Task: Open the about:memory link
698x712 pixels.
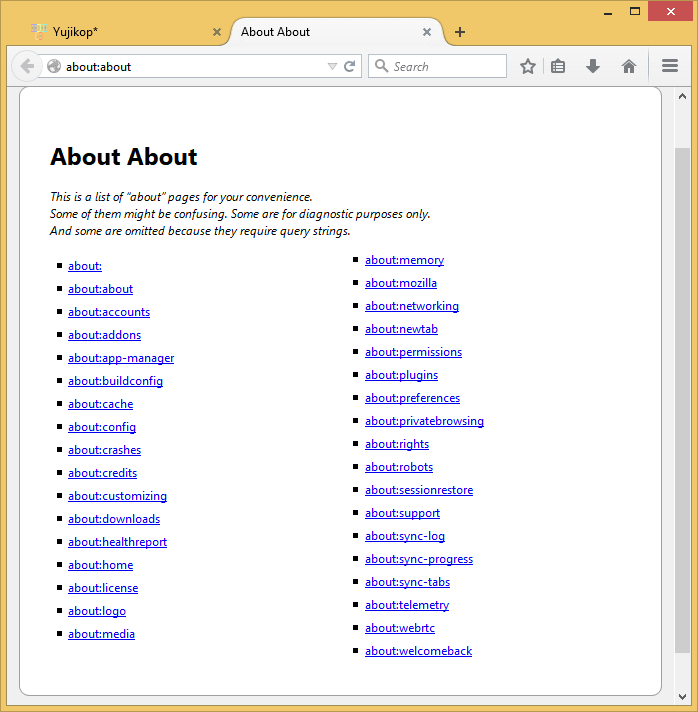Action: 405,260
